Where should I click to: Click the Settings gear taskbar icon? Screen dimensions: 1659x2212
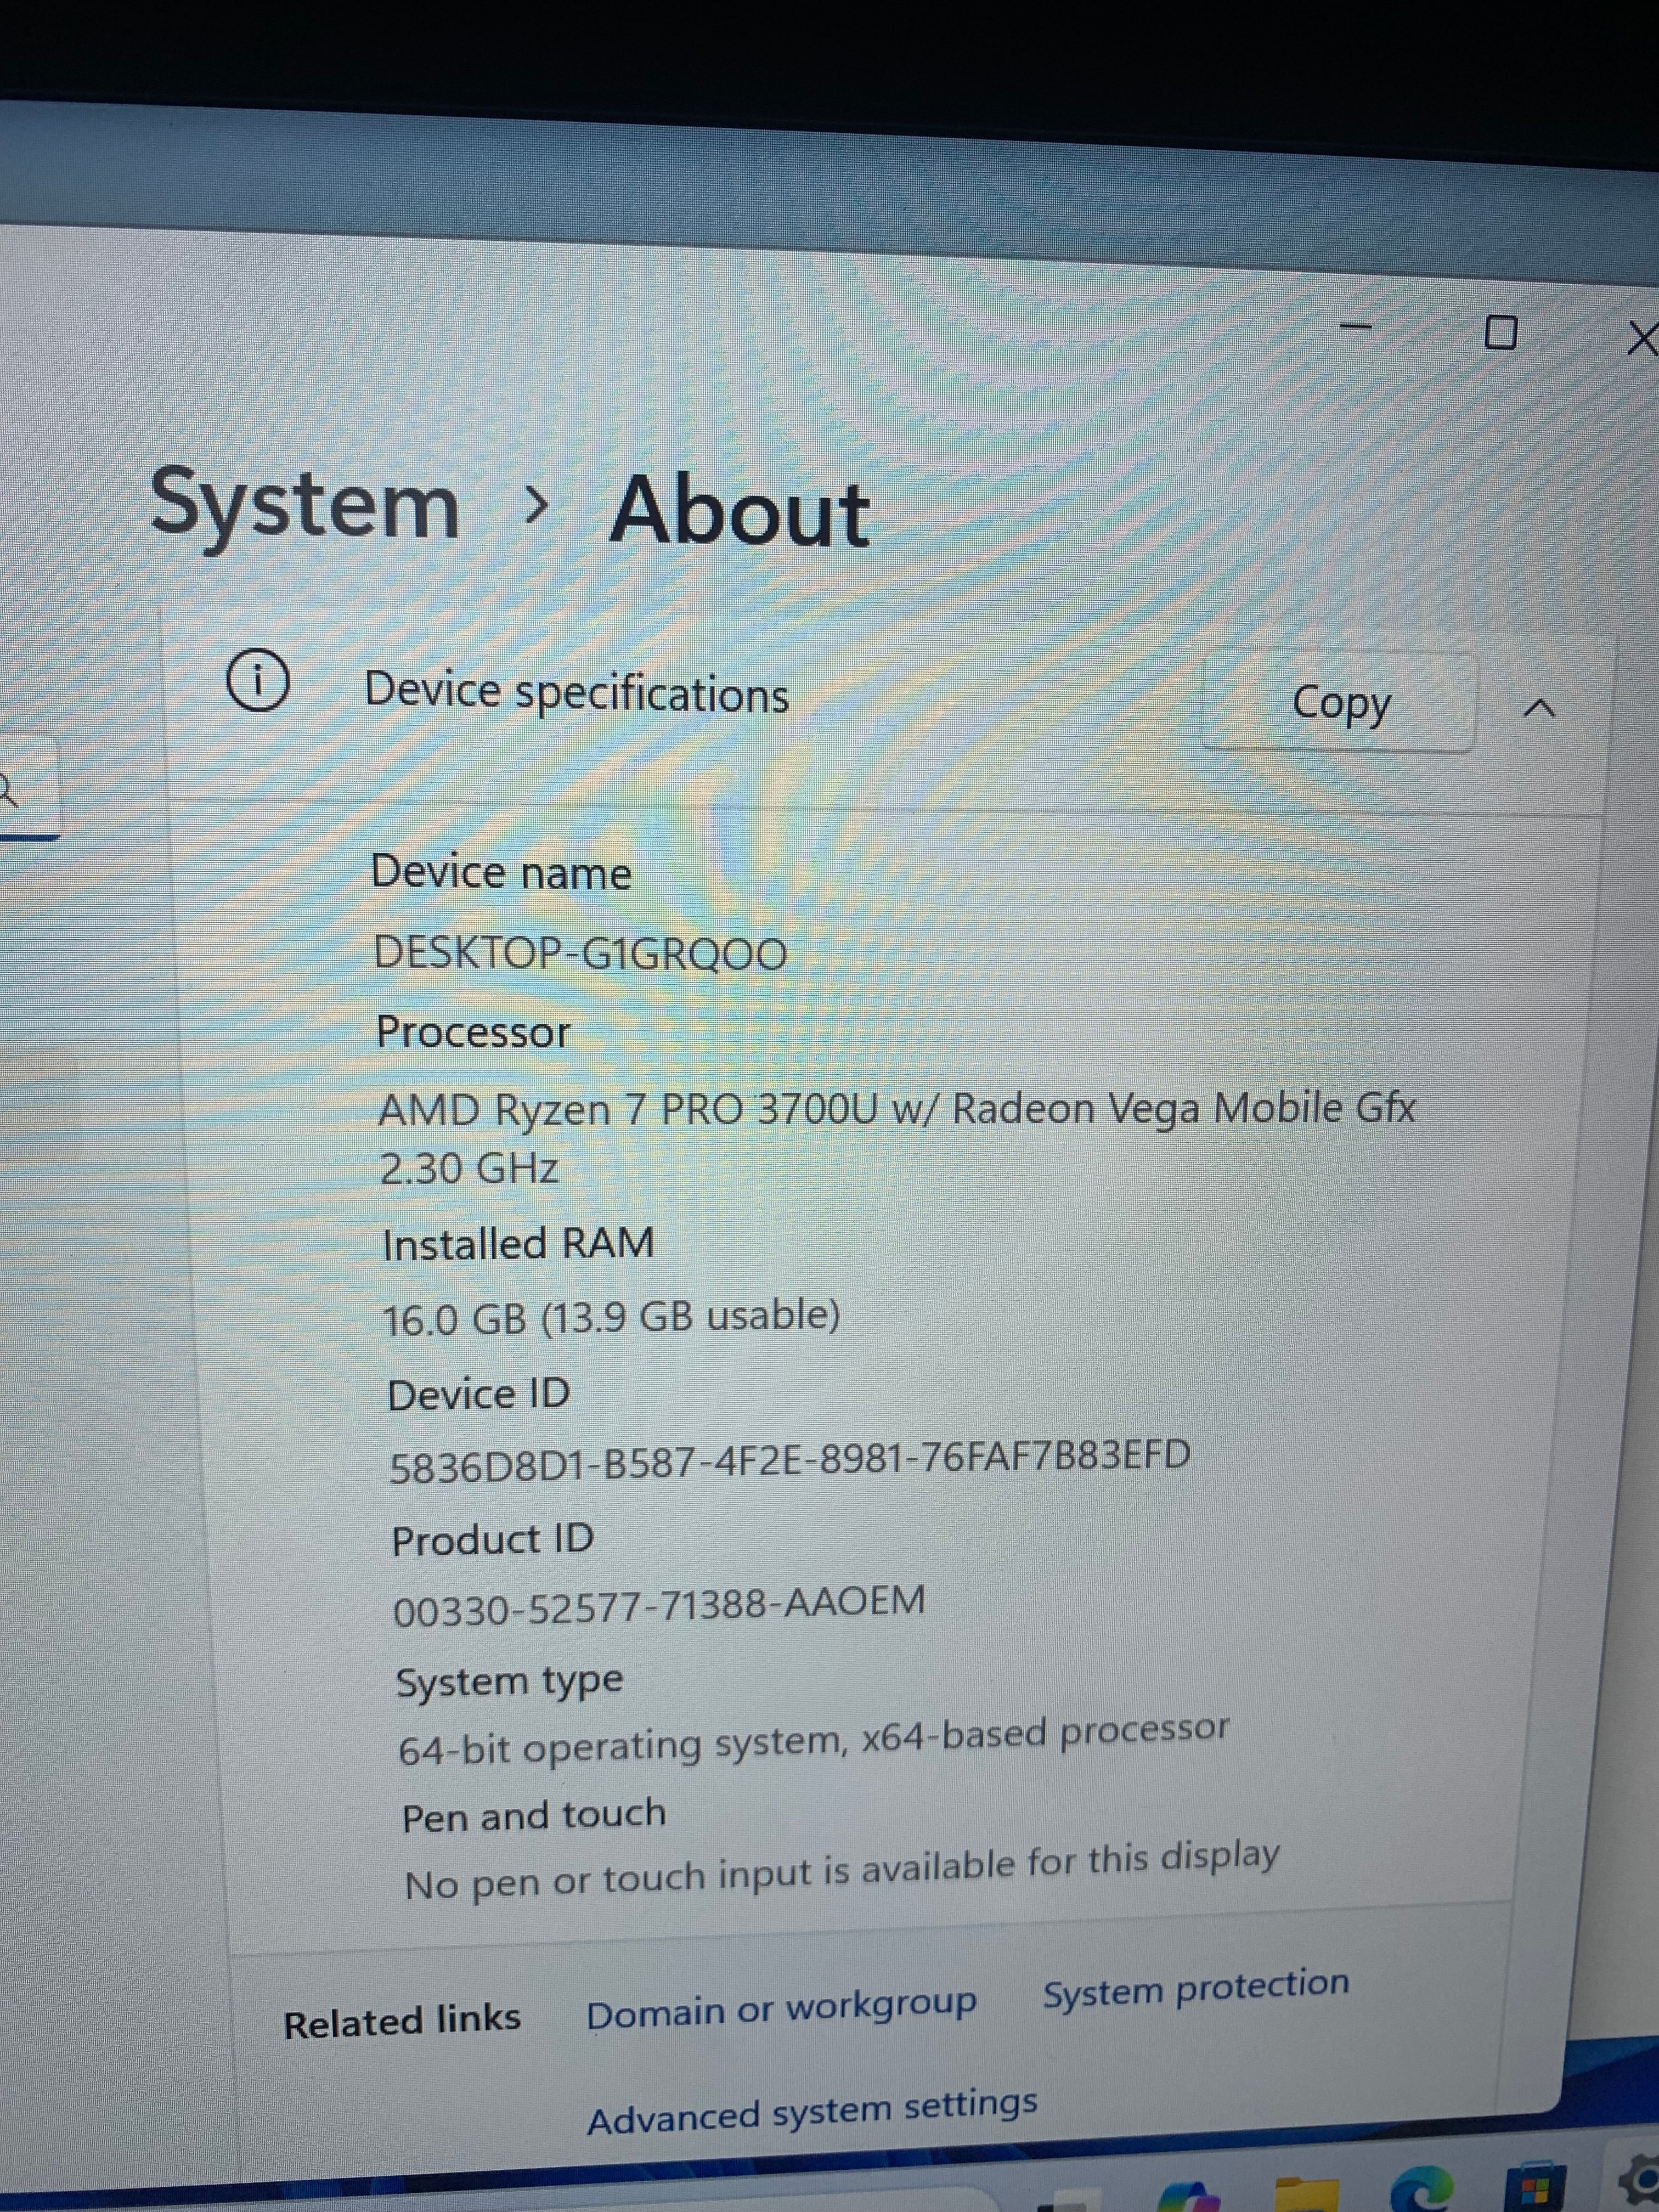(x=1640, y=2180)
